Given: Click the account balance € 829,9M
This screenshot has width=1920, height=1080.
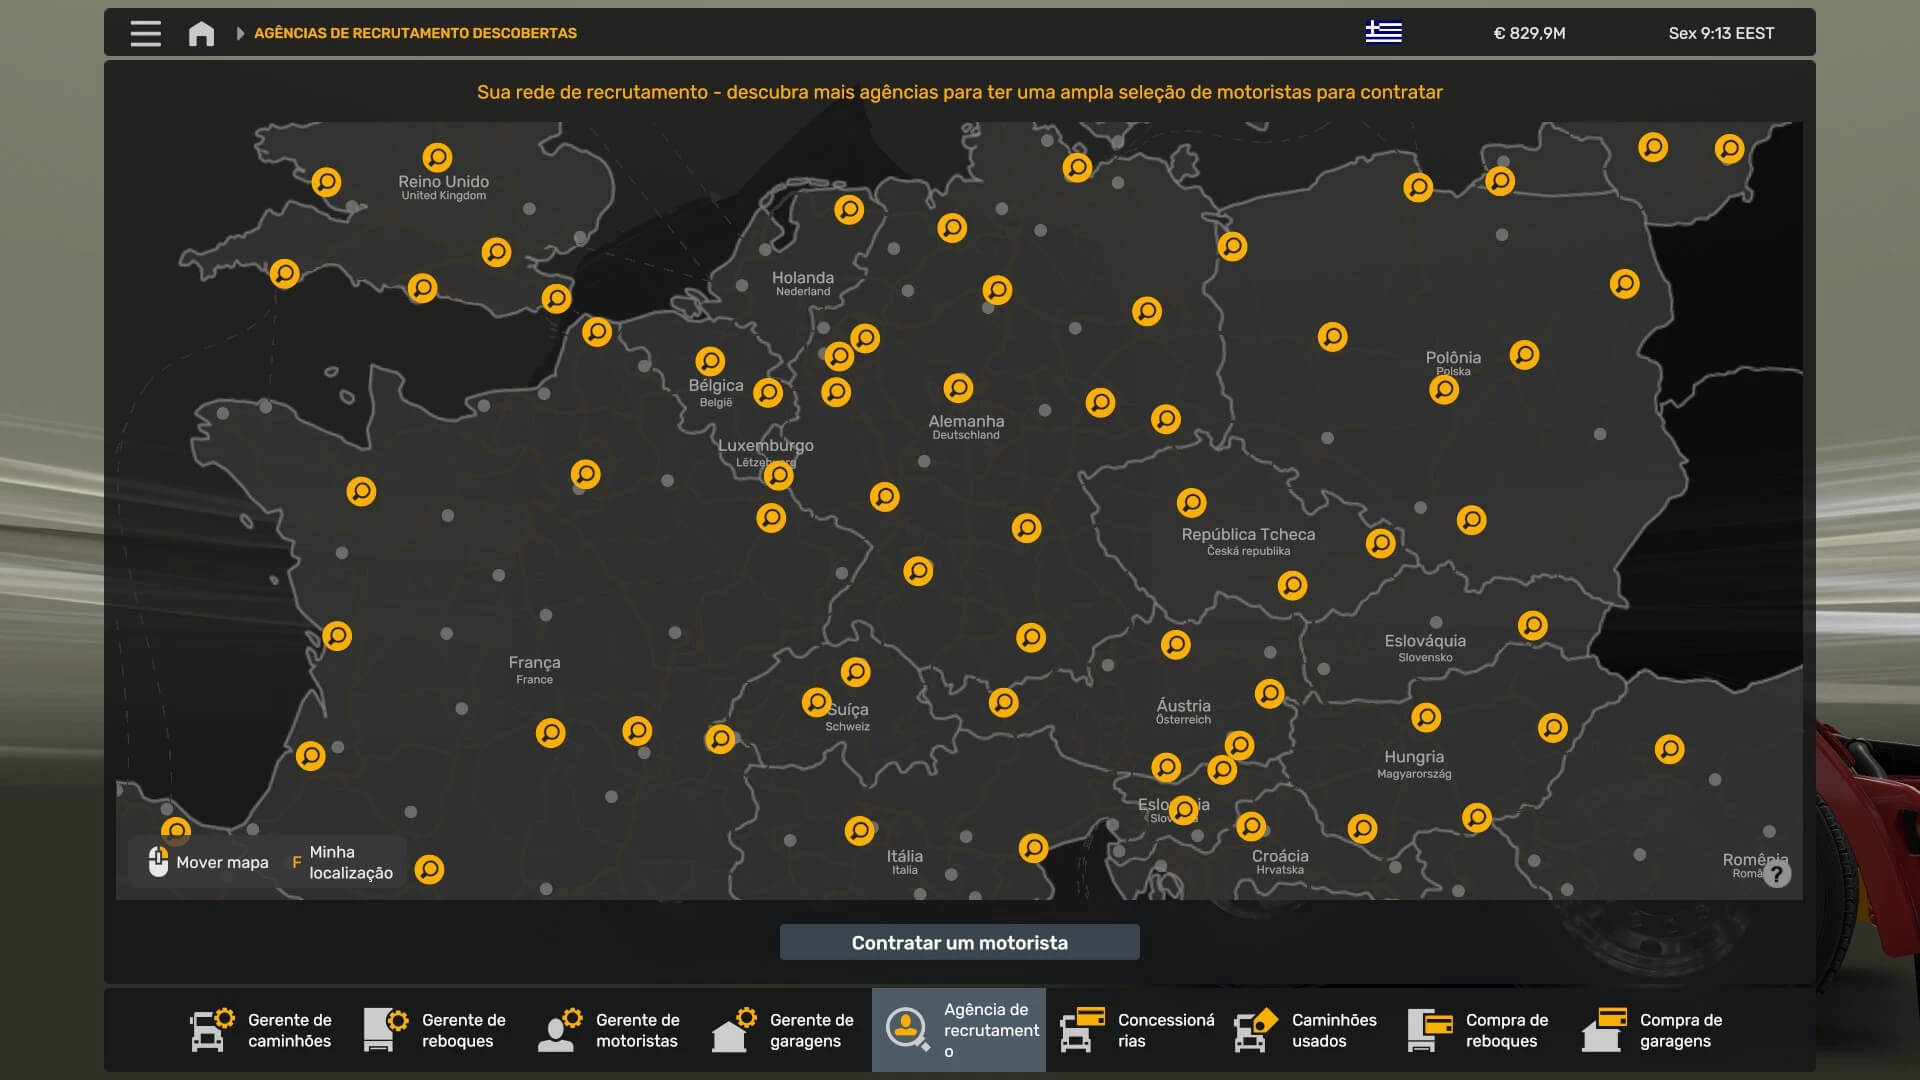Looking at the screenshot, I should 1529,33.
